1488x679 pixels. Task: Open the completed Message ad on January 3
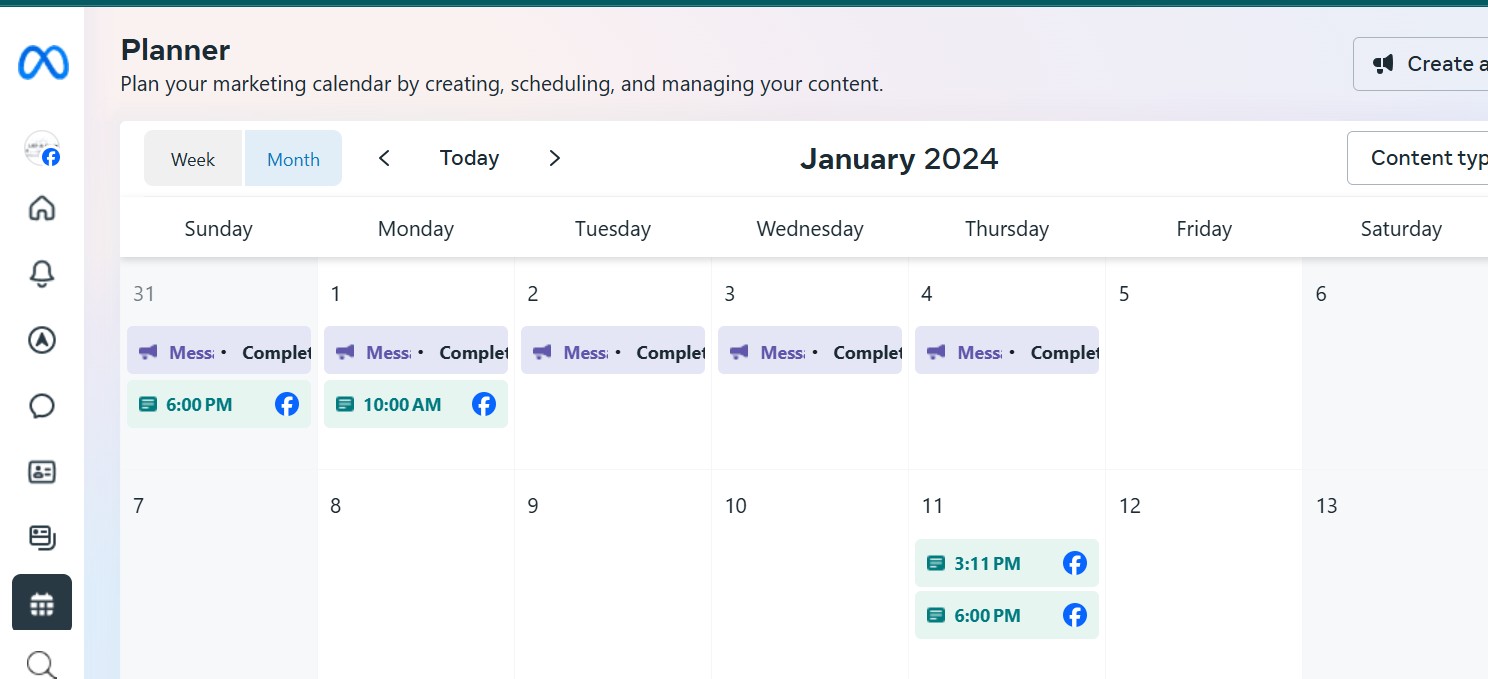pyautogui.click(x=810, y=352)
